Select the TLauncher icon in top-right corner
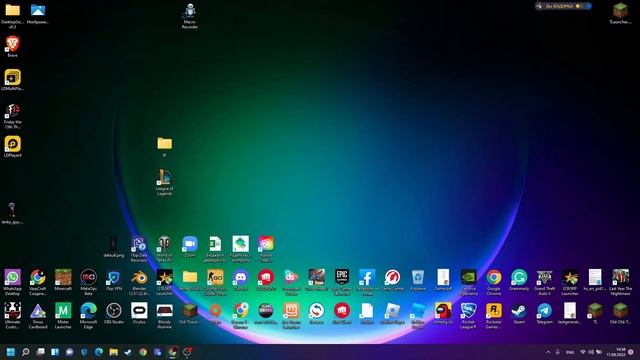This screenshot has width=640, height=360. click(x=620, y=12)
